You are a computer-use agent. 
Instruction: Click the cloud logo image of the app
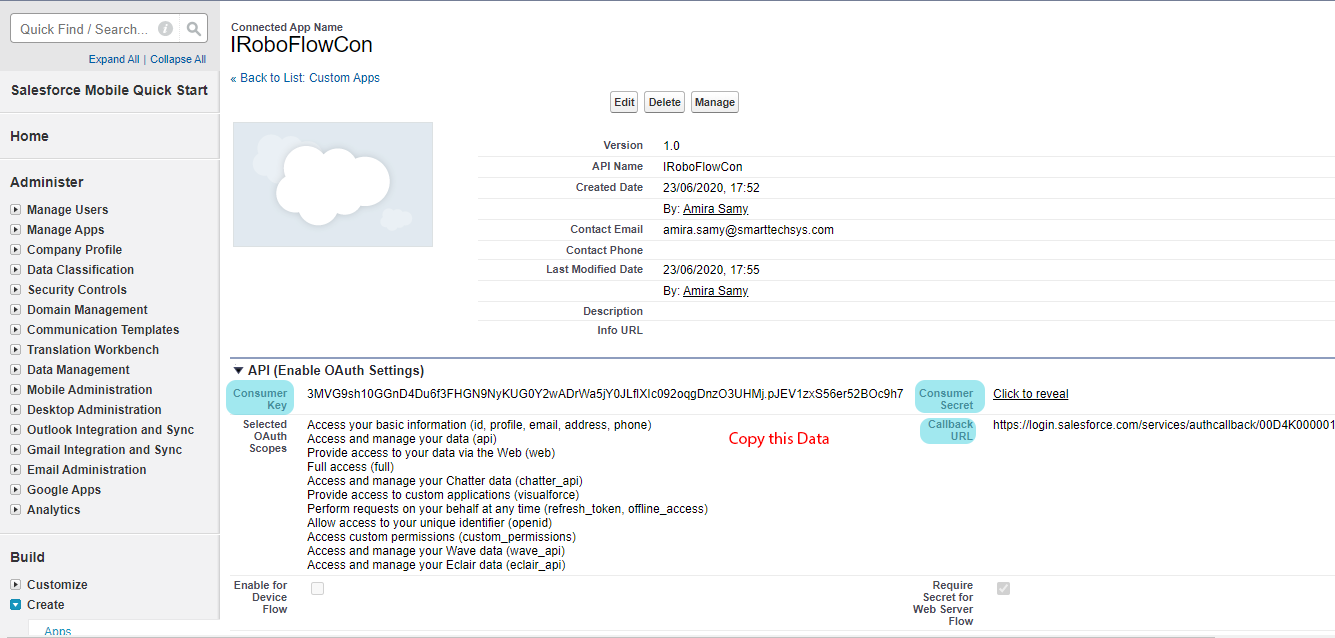(333, 184)
